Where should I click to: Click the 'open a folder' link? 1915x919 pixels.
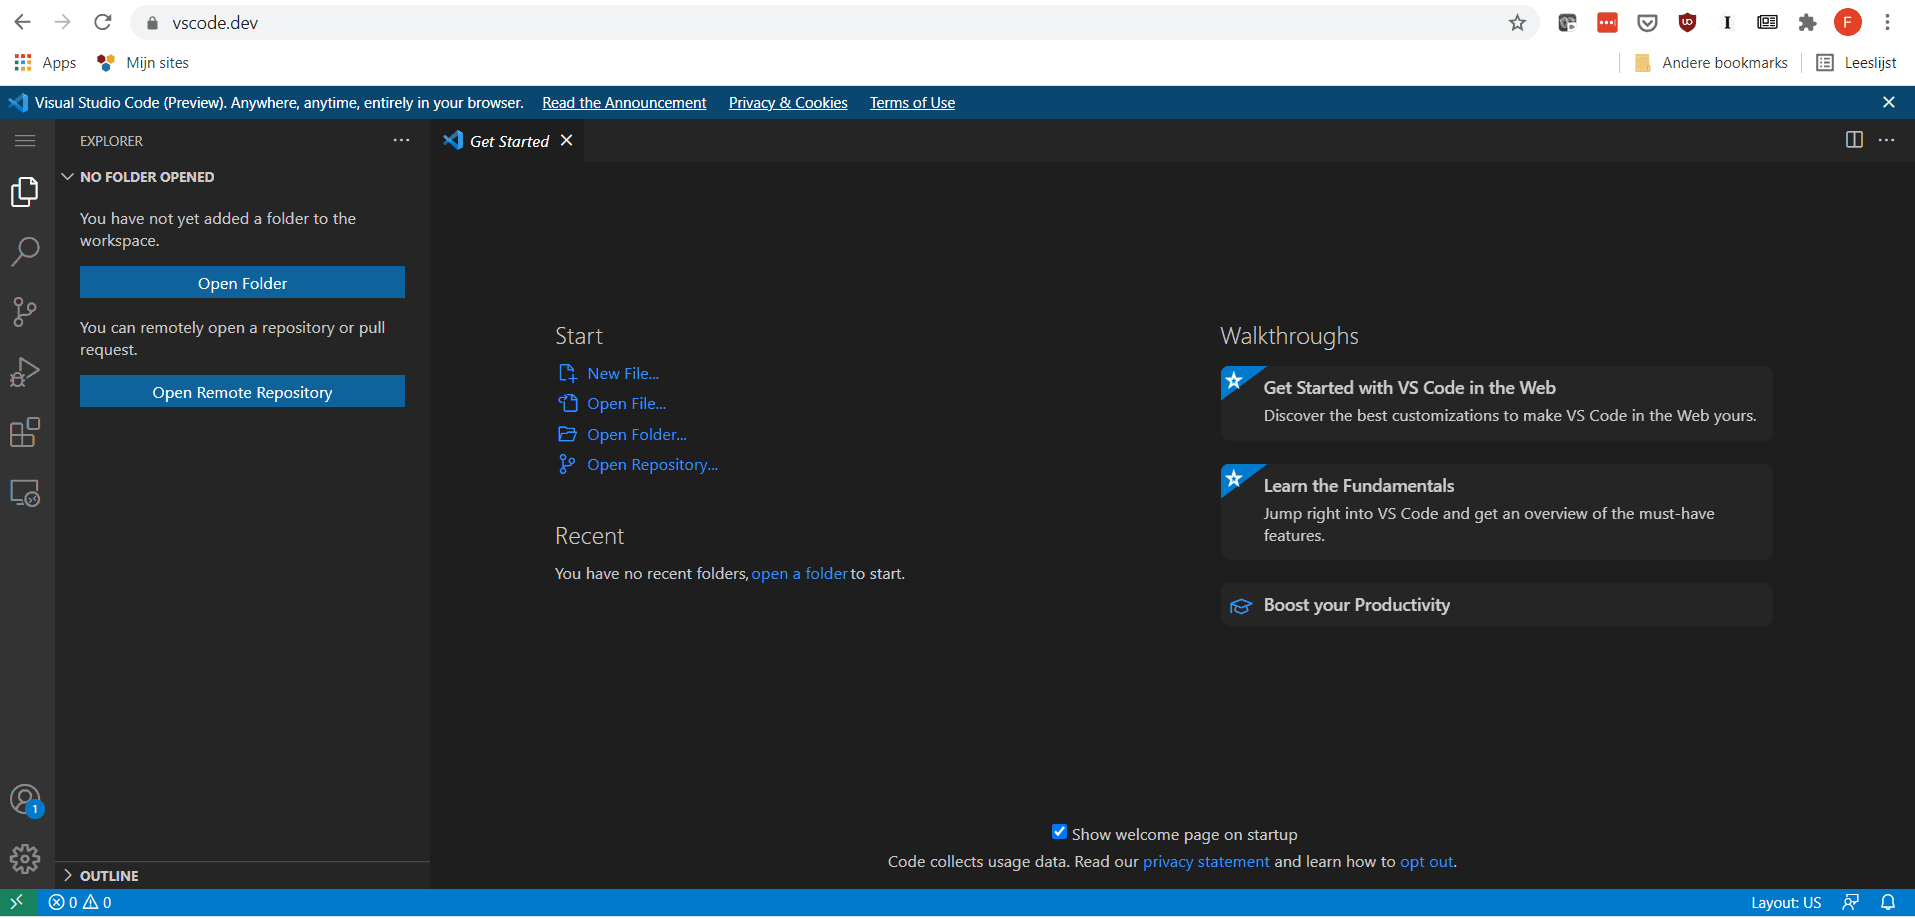(x=799, y=573)
